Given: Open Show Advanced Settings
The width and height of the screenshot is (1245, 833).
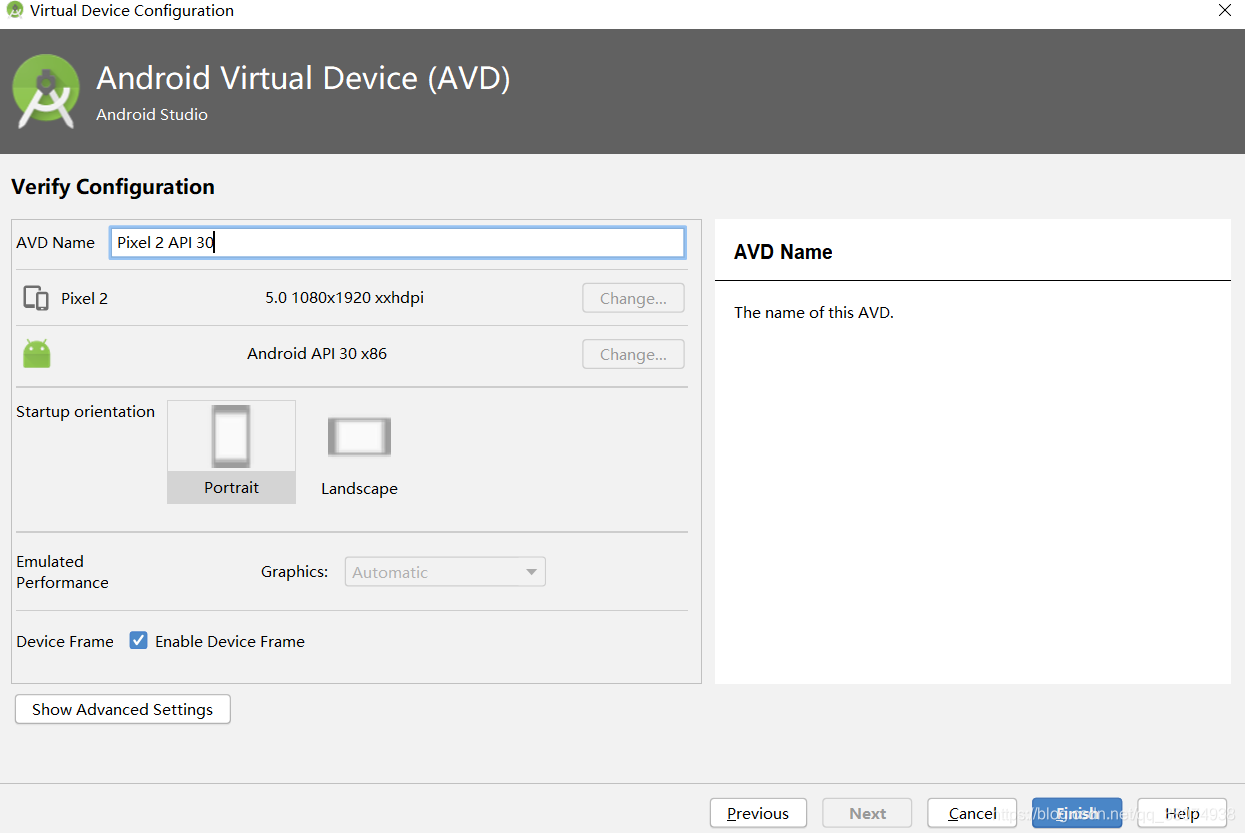Looking at the screenshot, I should pyautogui.click(x=123, y=709).
